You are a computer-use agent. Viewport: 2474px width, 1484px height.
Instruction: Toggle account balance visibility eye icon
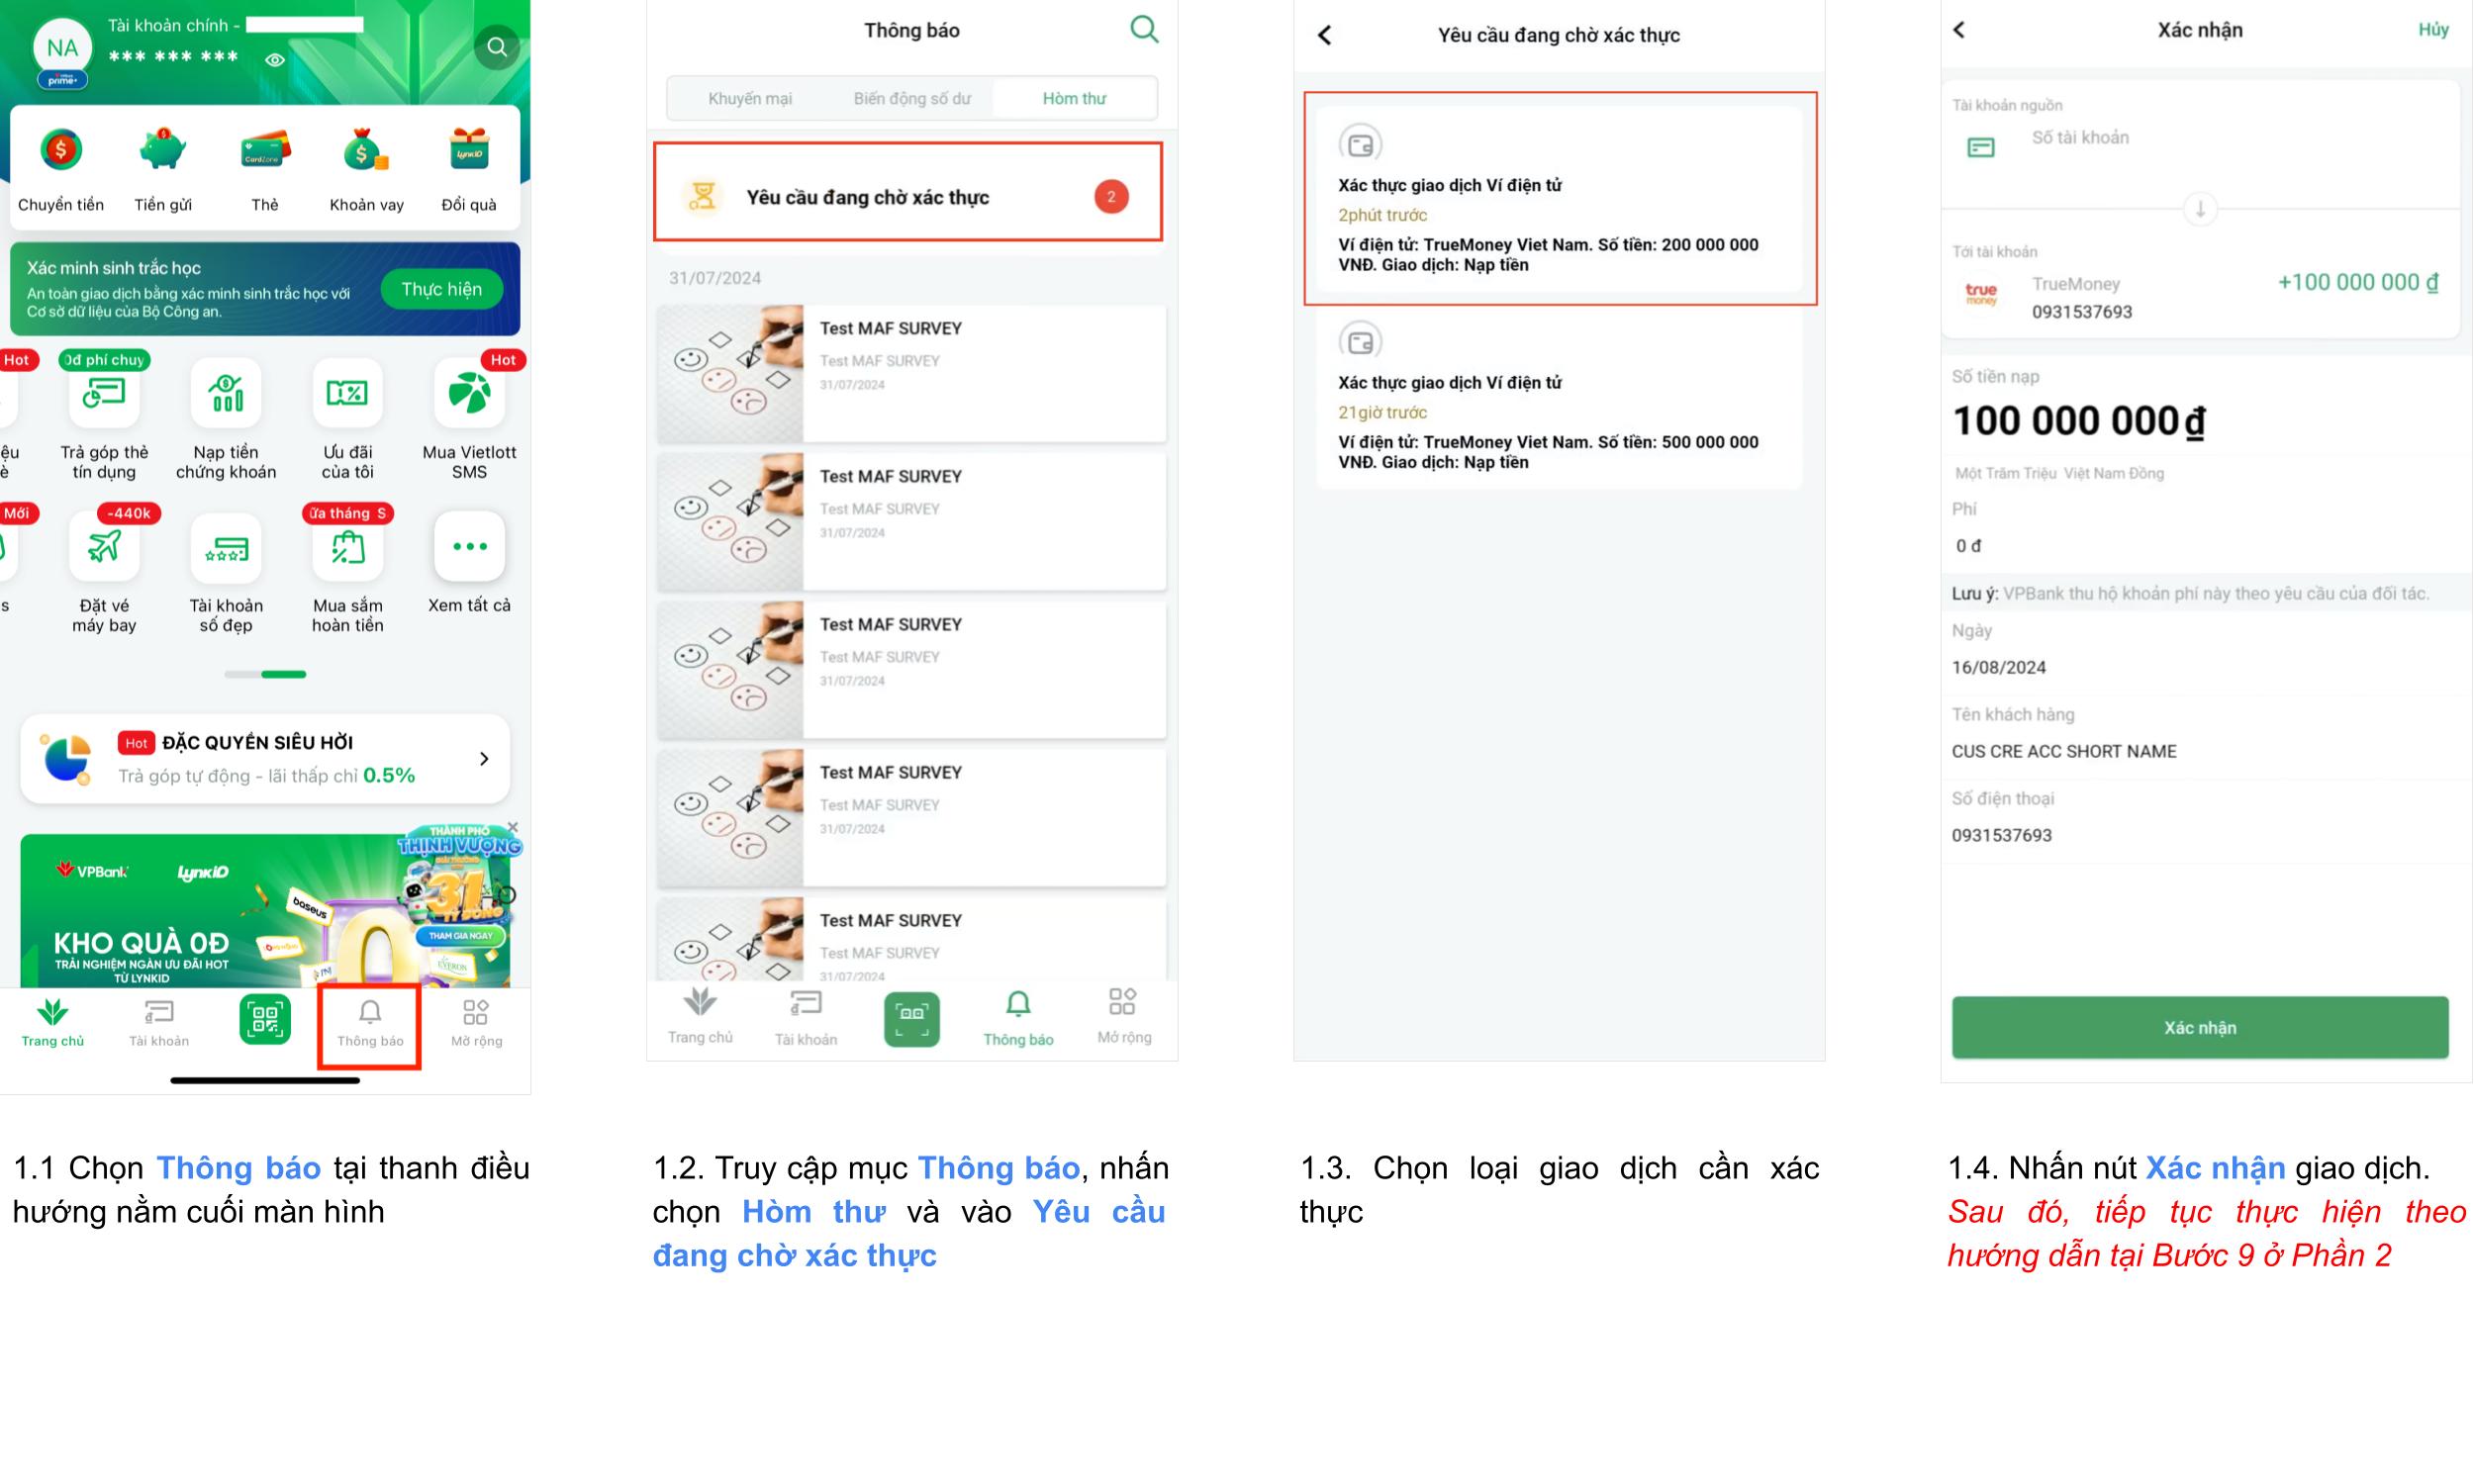[x=275, y=60]
